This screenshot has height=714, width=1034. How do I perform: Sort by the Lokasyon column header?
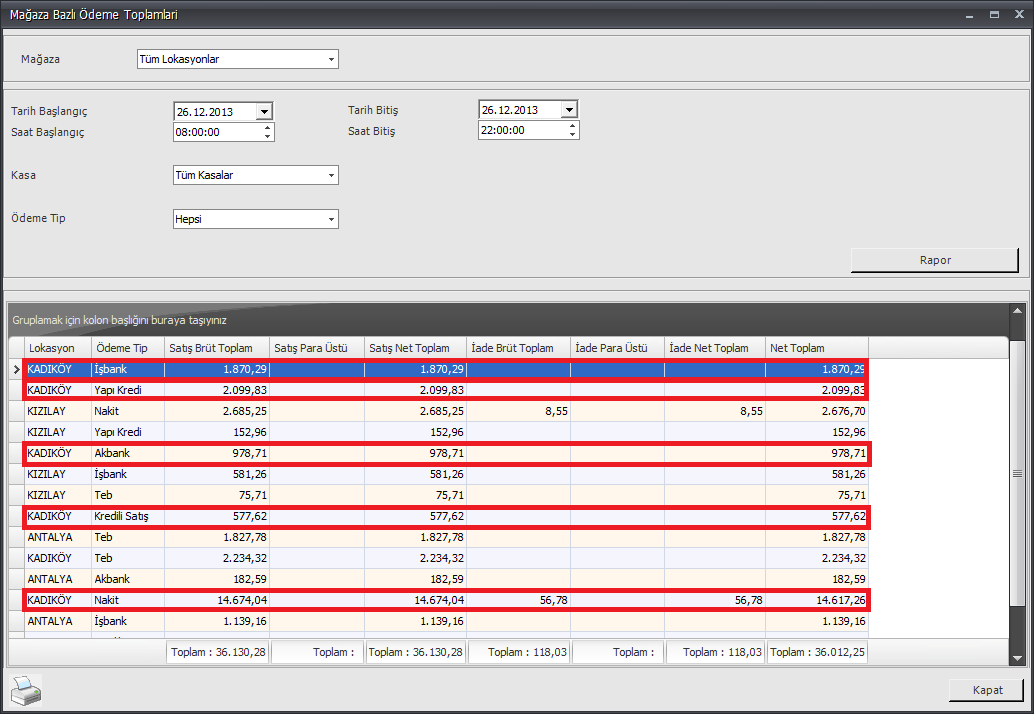(58, 348)
